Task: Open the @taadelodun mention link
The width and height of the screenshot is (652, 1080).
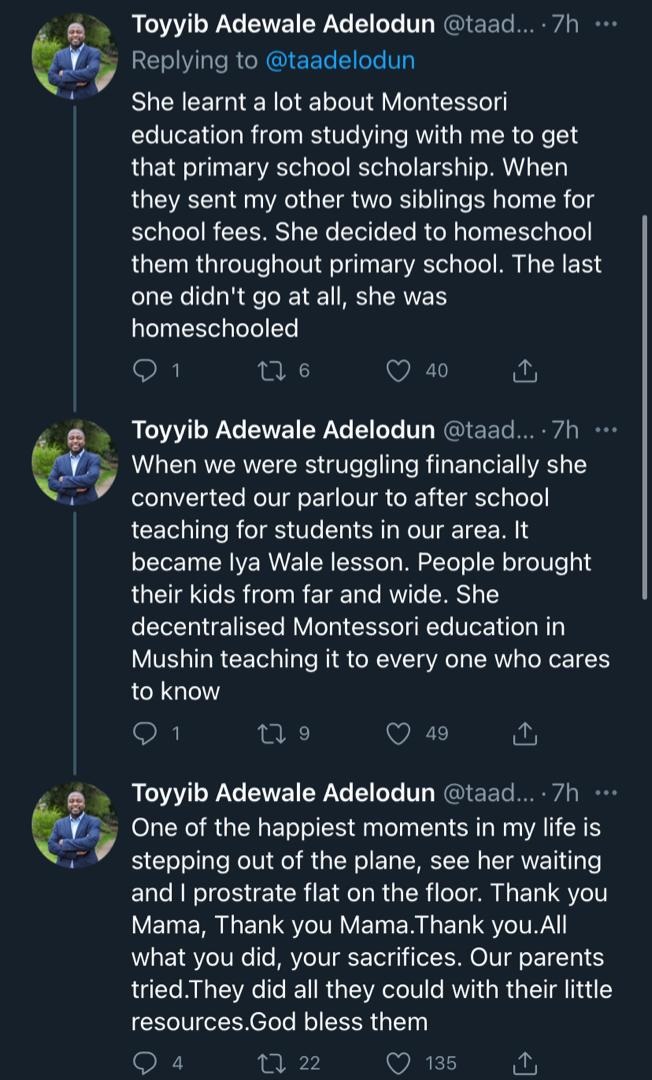Action: tap(340, 61)
